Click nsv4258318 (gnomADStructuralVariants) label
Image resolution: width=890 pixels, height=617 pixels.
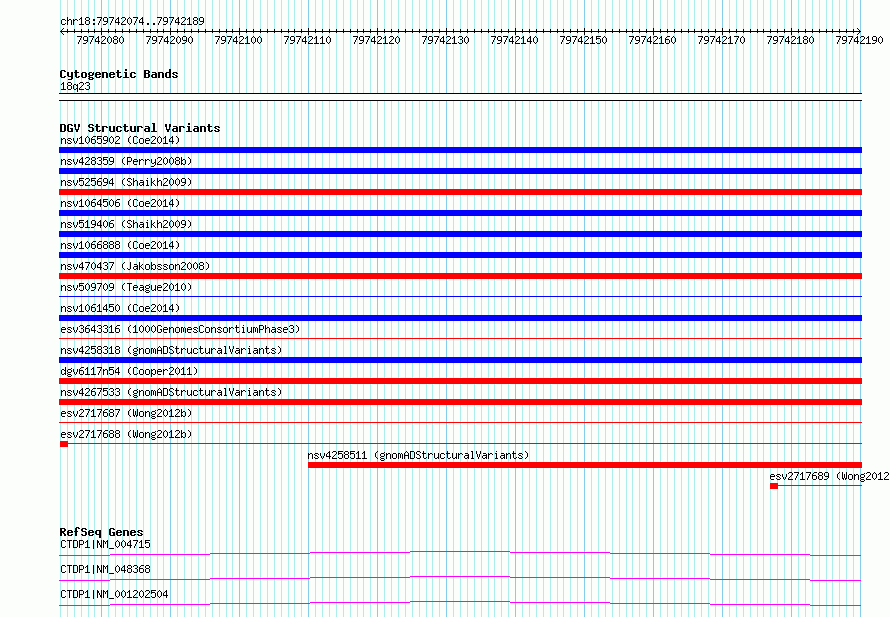click(x=171, y=350)
